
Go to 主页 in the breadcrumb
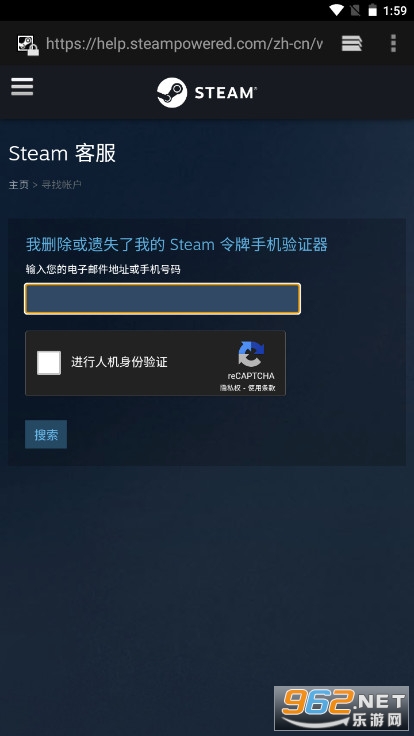[x=19, y=185]
